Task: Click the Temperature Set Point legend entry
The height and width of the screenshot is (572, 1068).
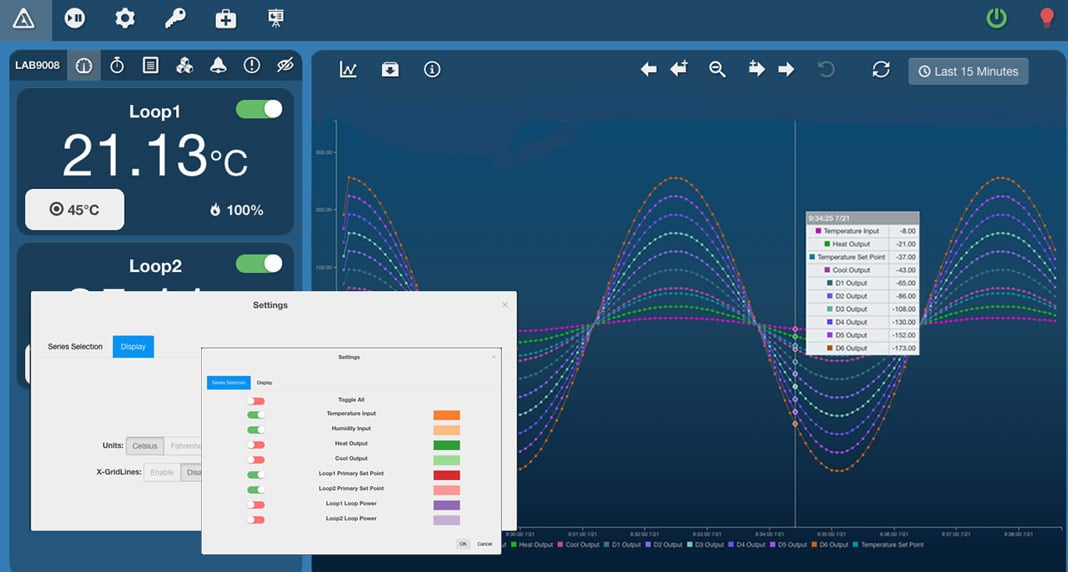Action: pyautogui.click(x=889, y=545)
